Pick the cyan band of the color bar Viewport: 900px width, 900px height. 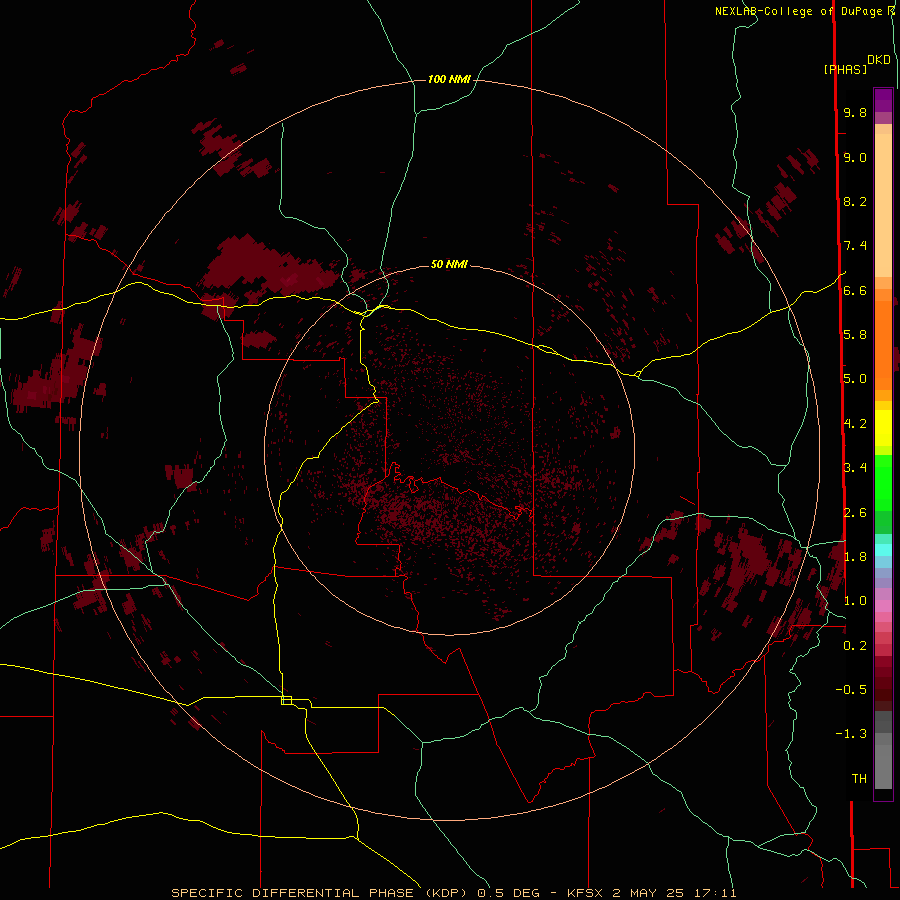[883, 550]
